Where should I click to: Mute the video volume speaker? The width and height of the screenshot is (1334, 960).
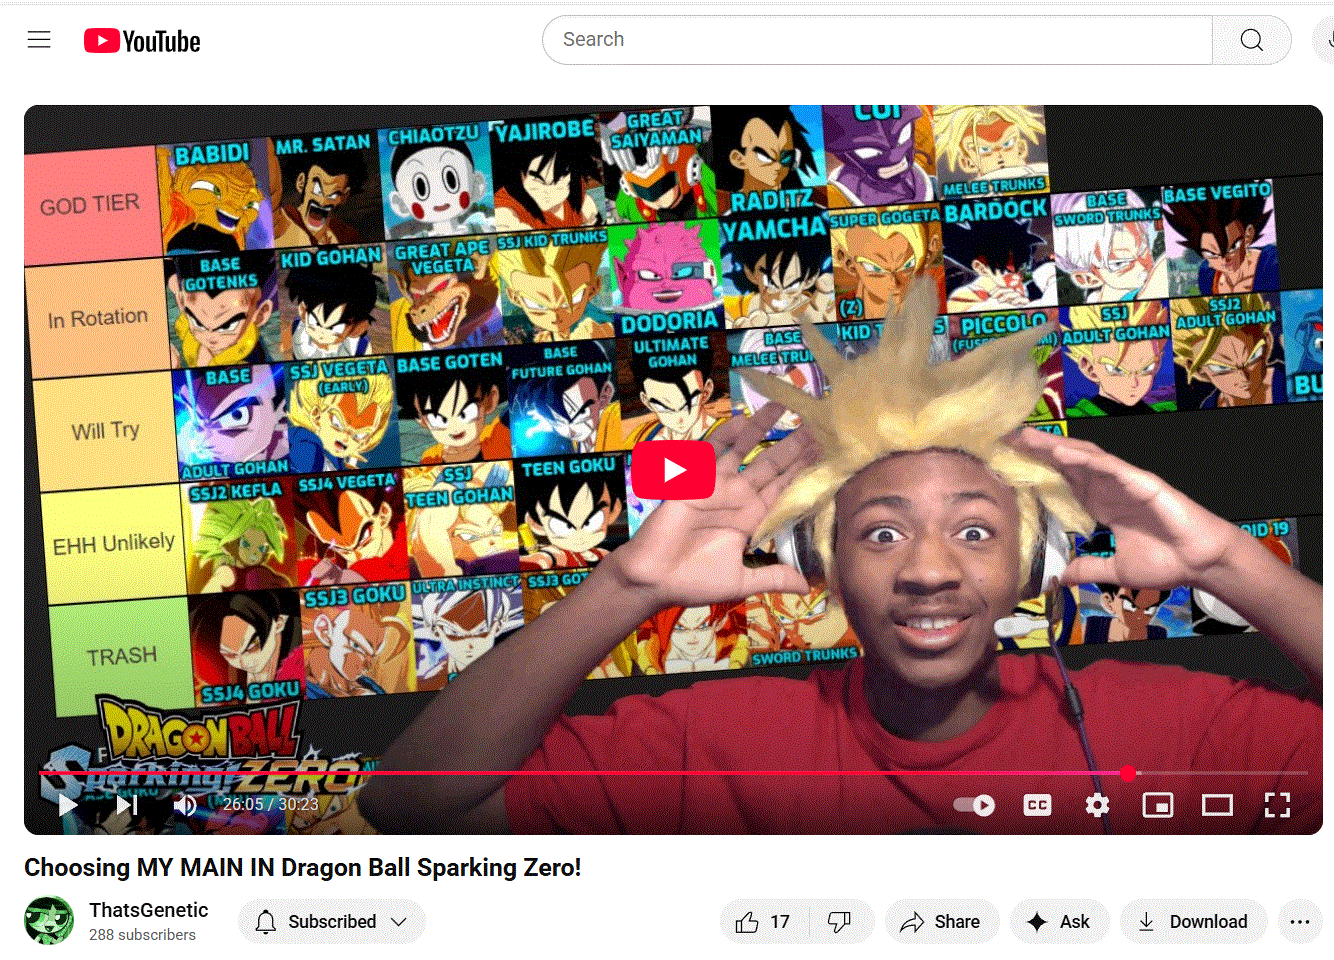click(185, 805)
